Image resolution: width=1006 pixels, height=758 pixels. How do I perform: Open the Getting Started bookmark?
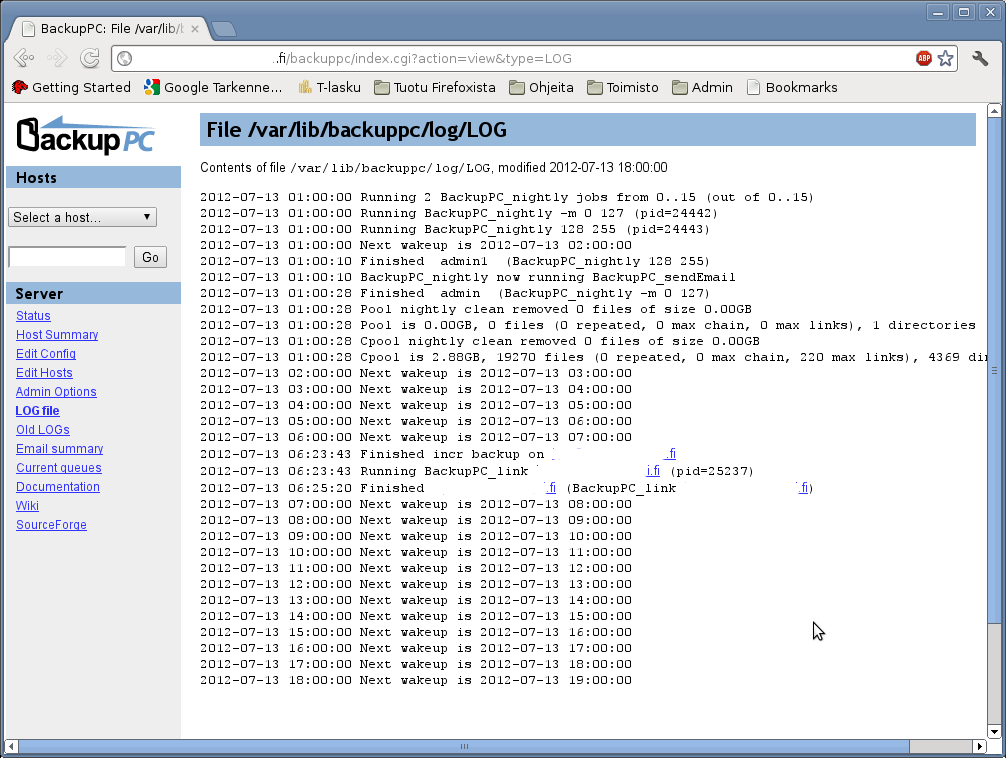point(71,87)
